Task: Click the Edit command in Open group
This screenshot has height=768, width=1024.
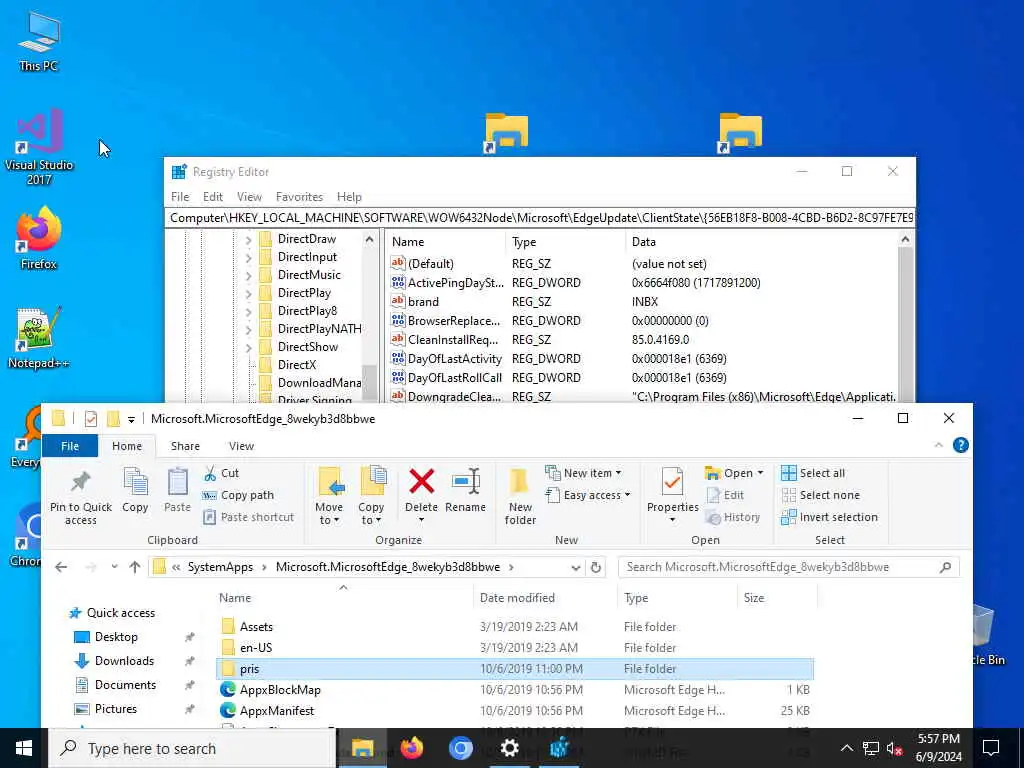Action: click(725, 495)
